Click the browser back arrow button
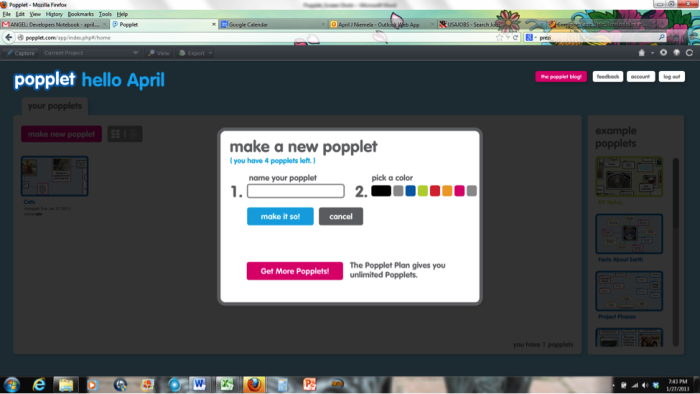Image resolution: width=700 pixels, height=394 pixels. point(8,38)
